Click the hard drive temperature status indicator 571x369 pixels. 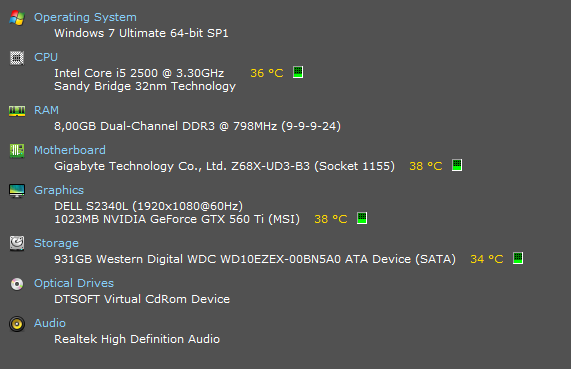pyautogui.click(x=518, y=258)
